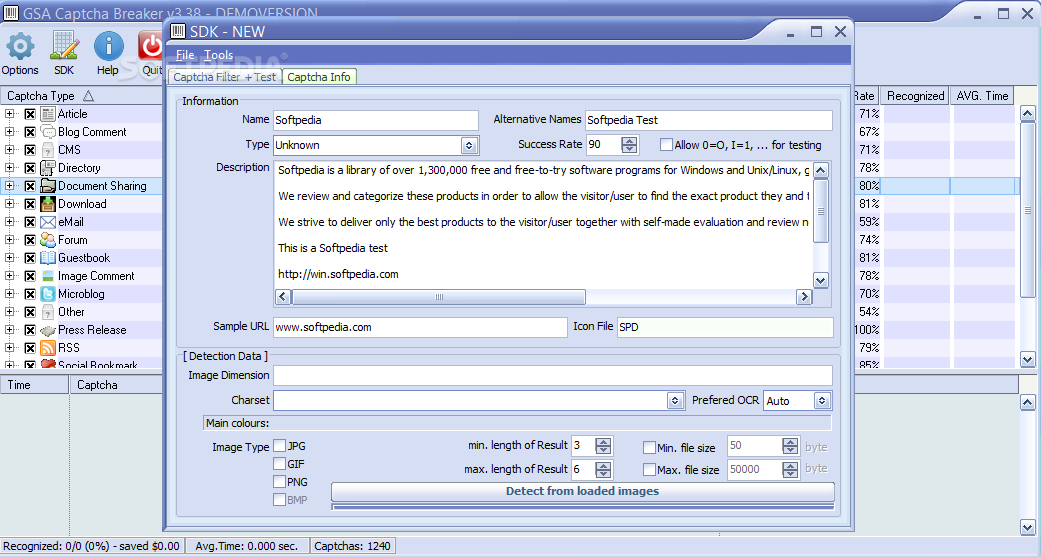Adjust max. length of Result spinner
Viewport: 1041px width, 558px height.
(x=603, y=470)
